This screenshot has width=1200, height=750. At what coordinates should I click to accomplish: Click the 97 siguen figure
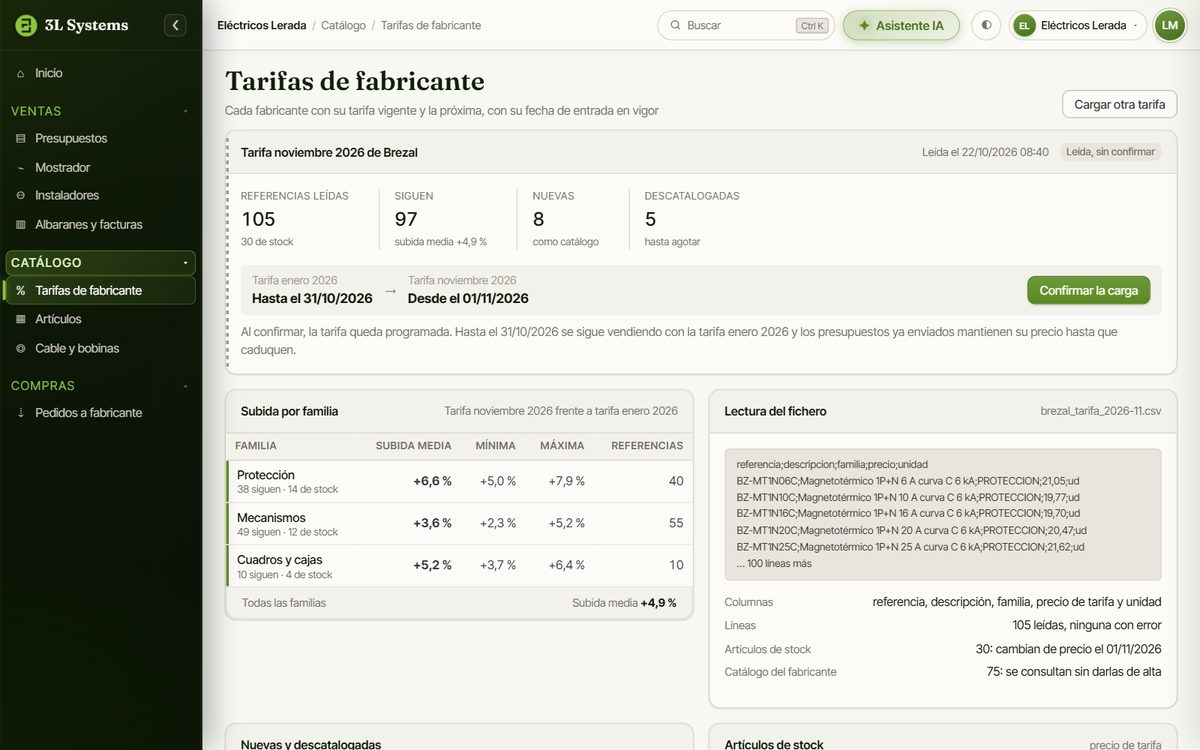click(x=406, y=219)
